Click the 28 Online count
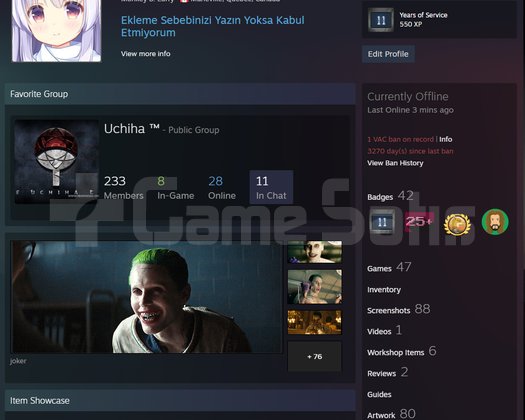This screenshot has height=420, width=525. (222, 188)
